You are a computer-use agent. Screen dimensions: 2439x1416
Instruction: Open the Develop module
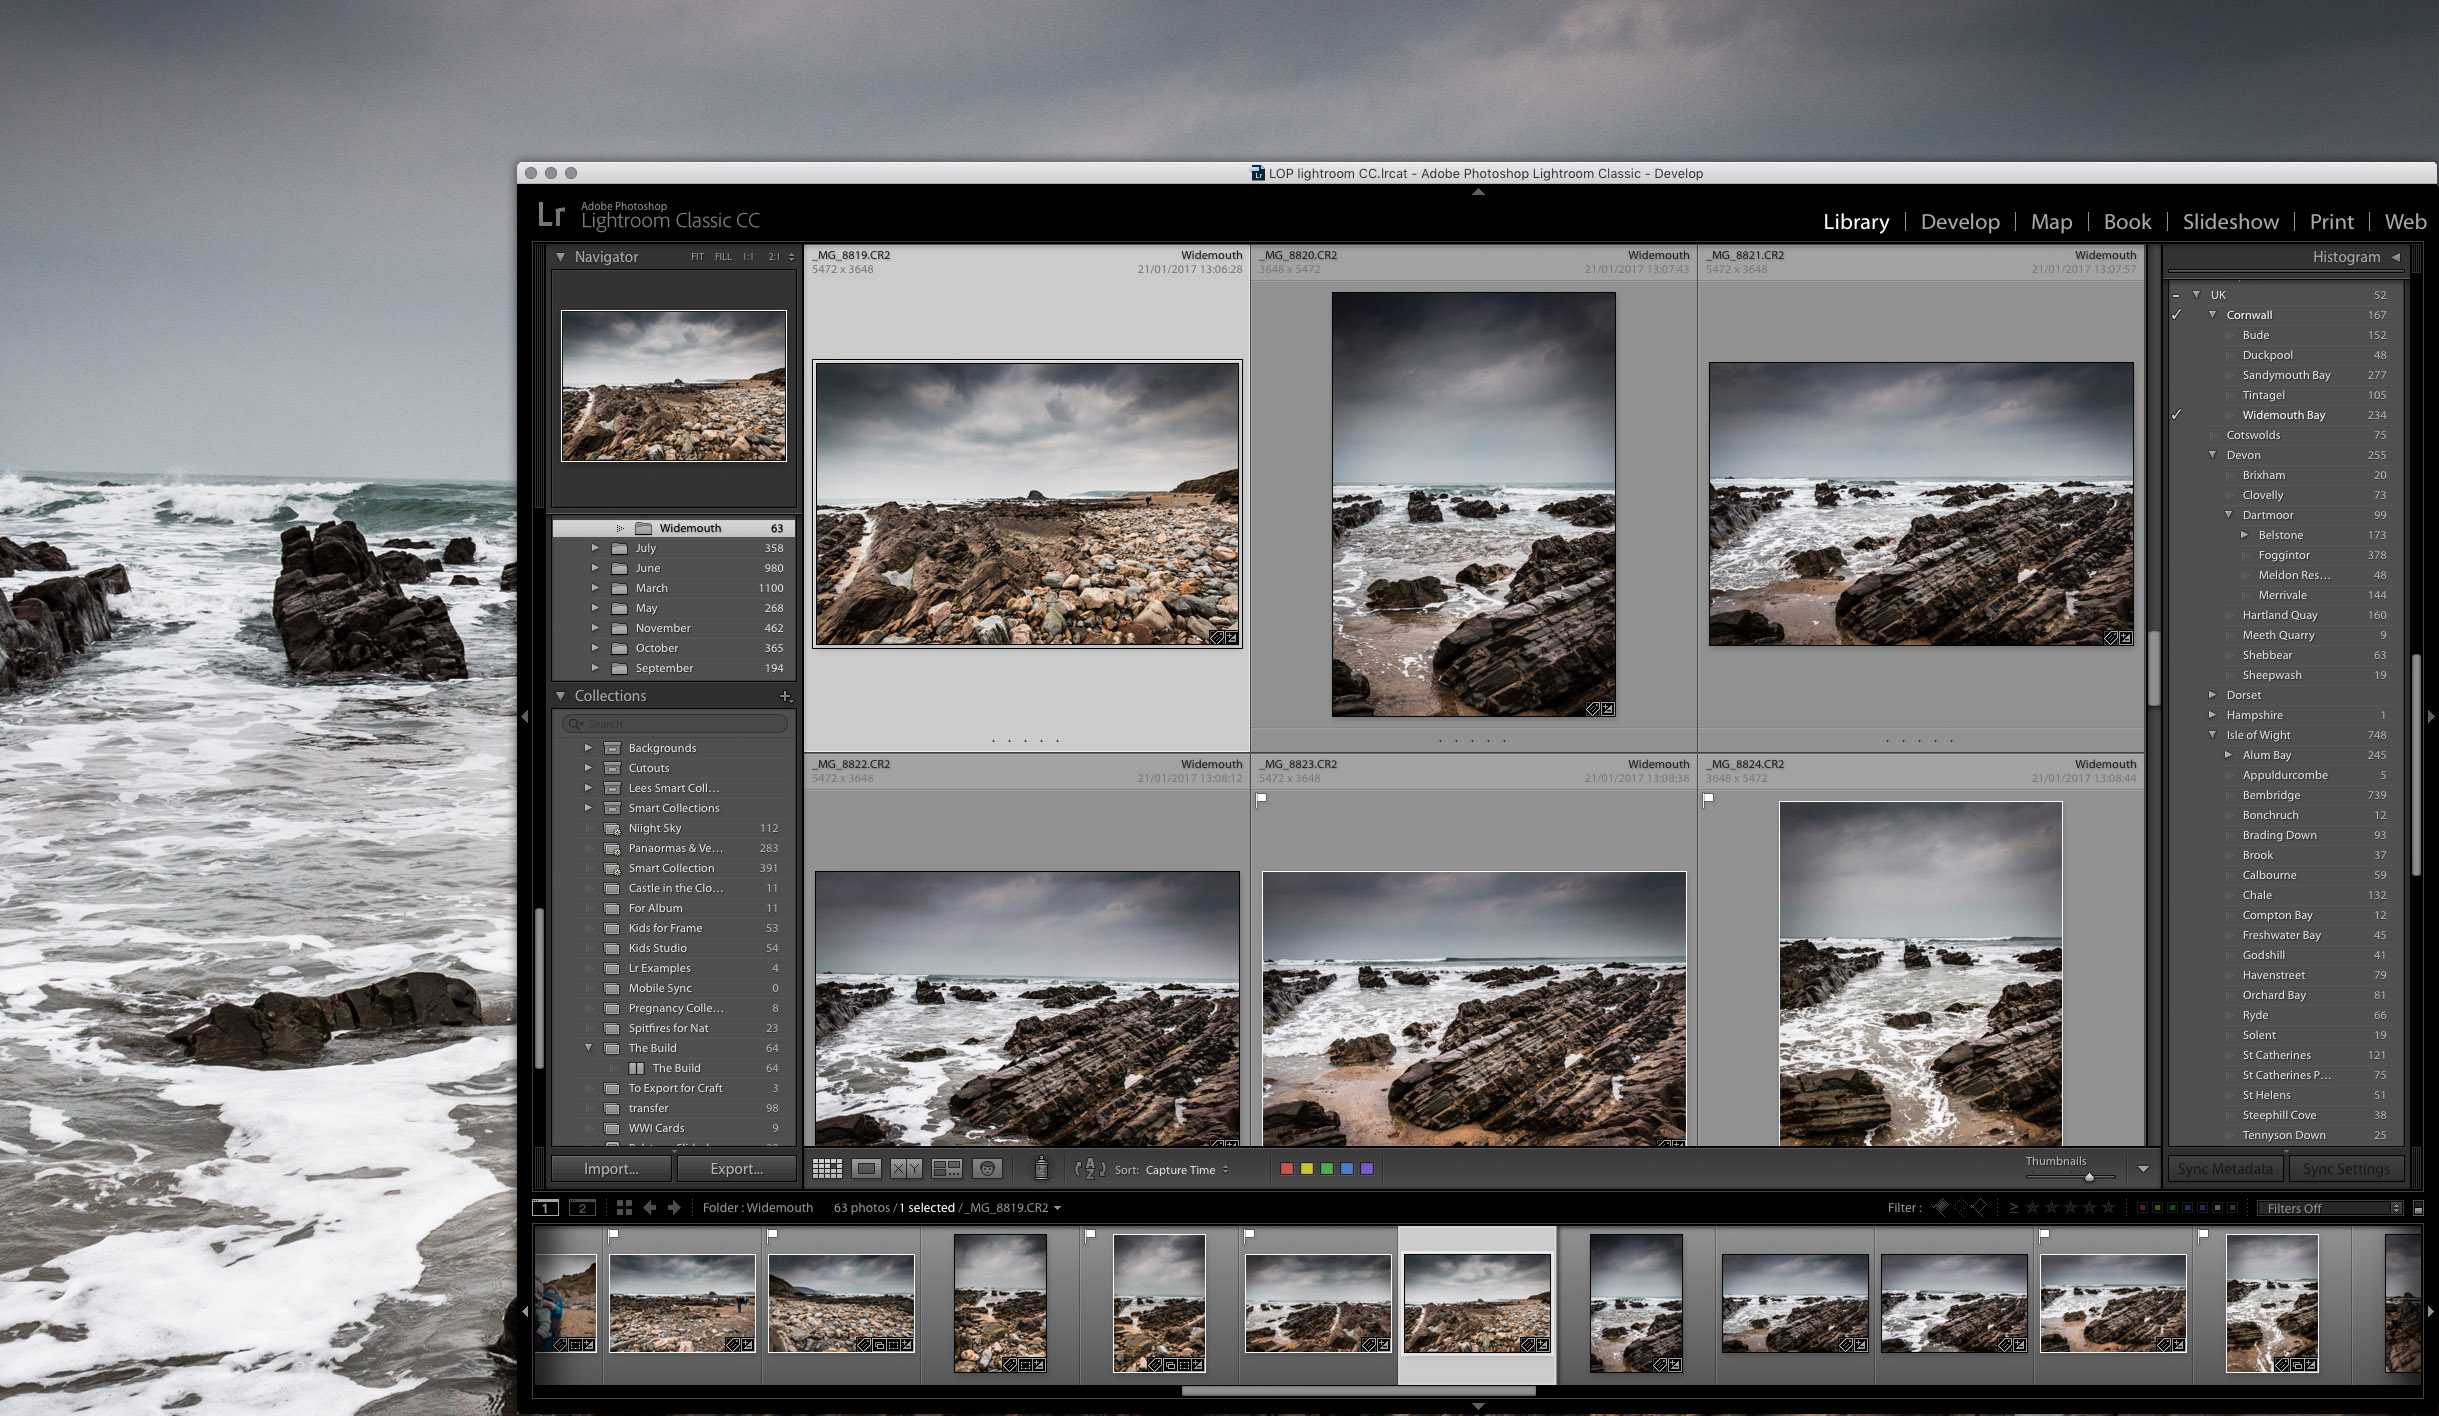point(1960,222)
